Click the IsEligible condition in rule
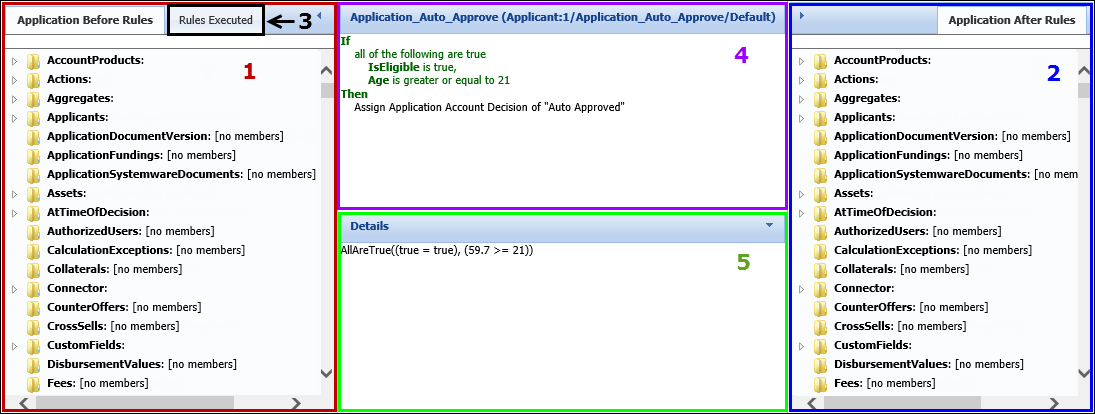Screen dimensions: 1095x414 pyautogui.click(x=411, y=67)
